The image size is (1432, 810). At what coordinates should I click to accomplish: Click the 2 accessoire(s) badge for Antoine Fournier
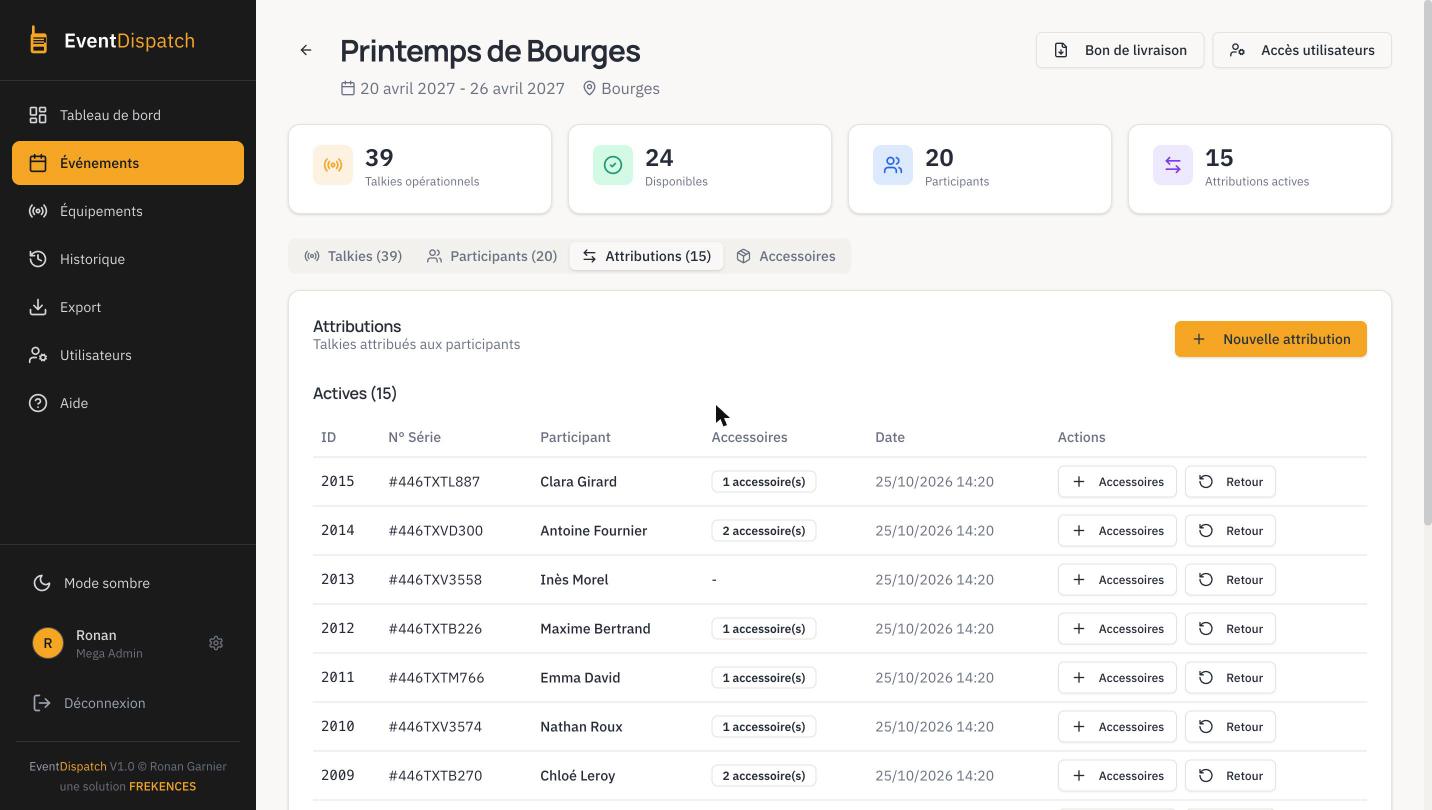(x=764, y=531)
